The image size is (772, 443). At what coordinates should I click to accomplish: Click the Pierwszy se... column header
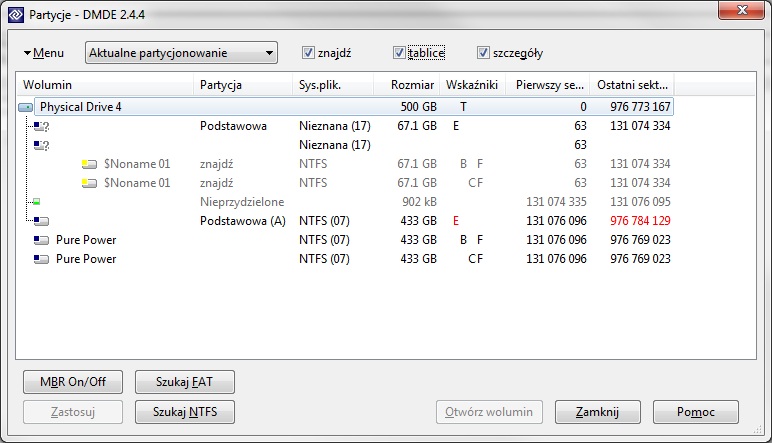click(x=548, y=85)
